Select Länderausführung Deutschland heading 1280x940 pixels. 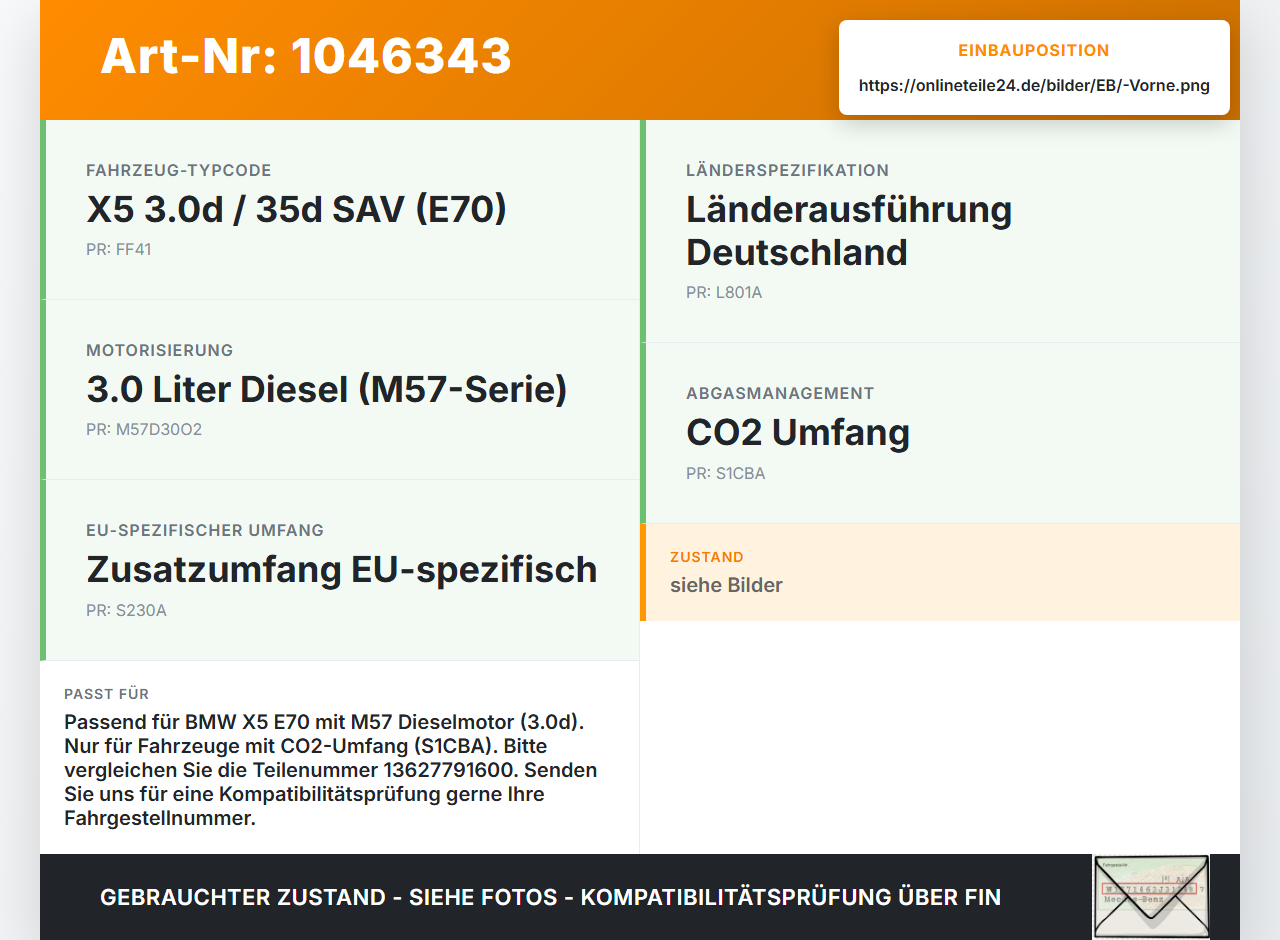tap(849, 231)
